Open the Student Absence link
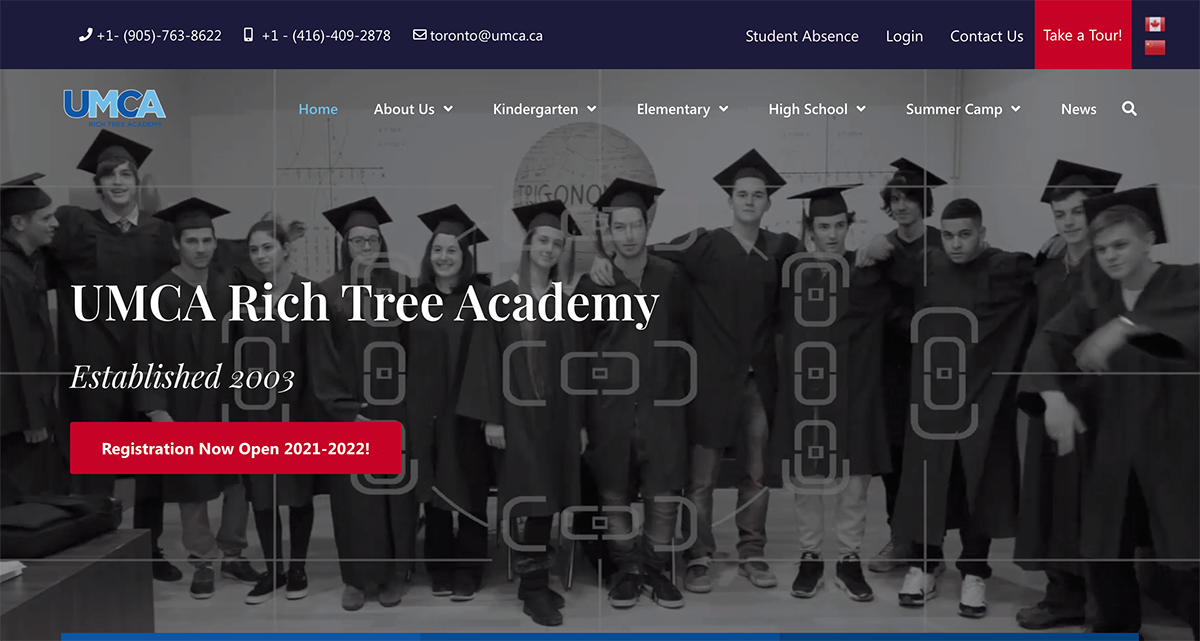The height and width of the screenshot is (641, 1200). pyautogui.click(x=802, y=36)
